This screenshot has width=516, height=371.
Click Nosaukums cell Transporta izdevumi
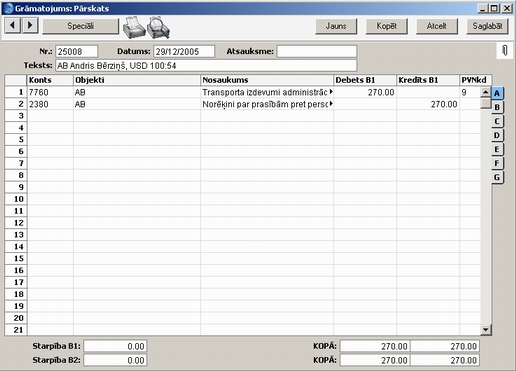click(267, 92)
